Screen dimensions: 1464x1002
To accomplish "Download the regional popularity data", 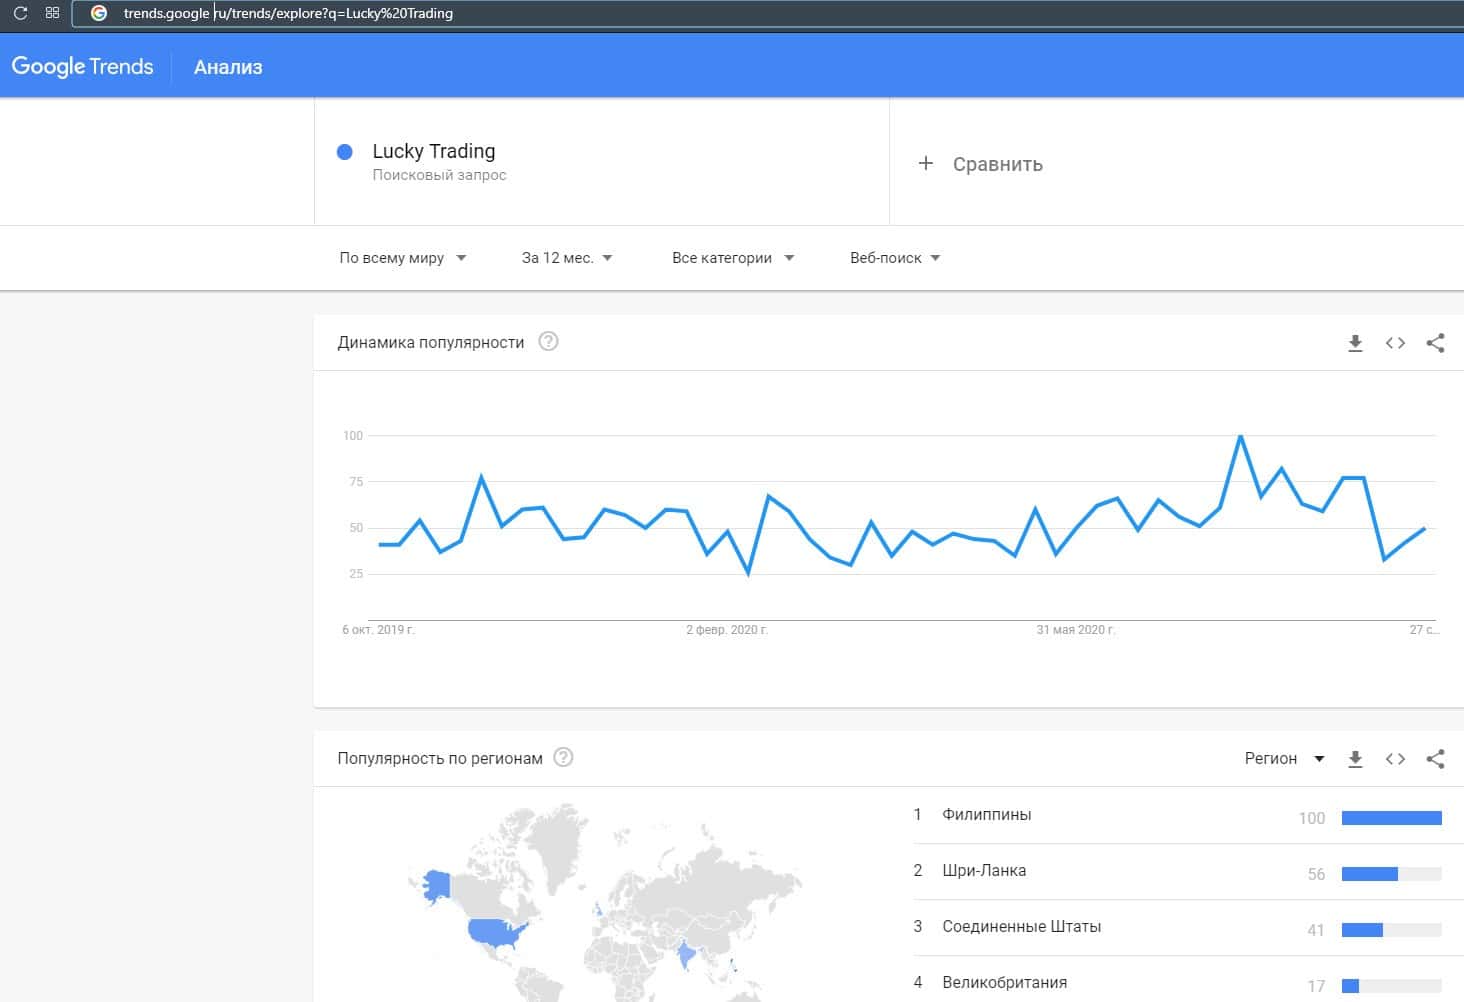I will point(1355,759).
